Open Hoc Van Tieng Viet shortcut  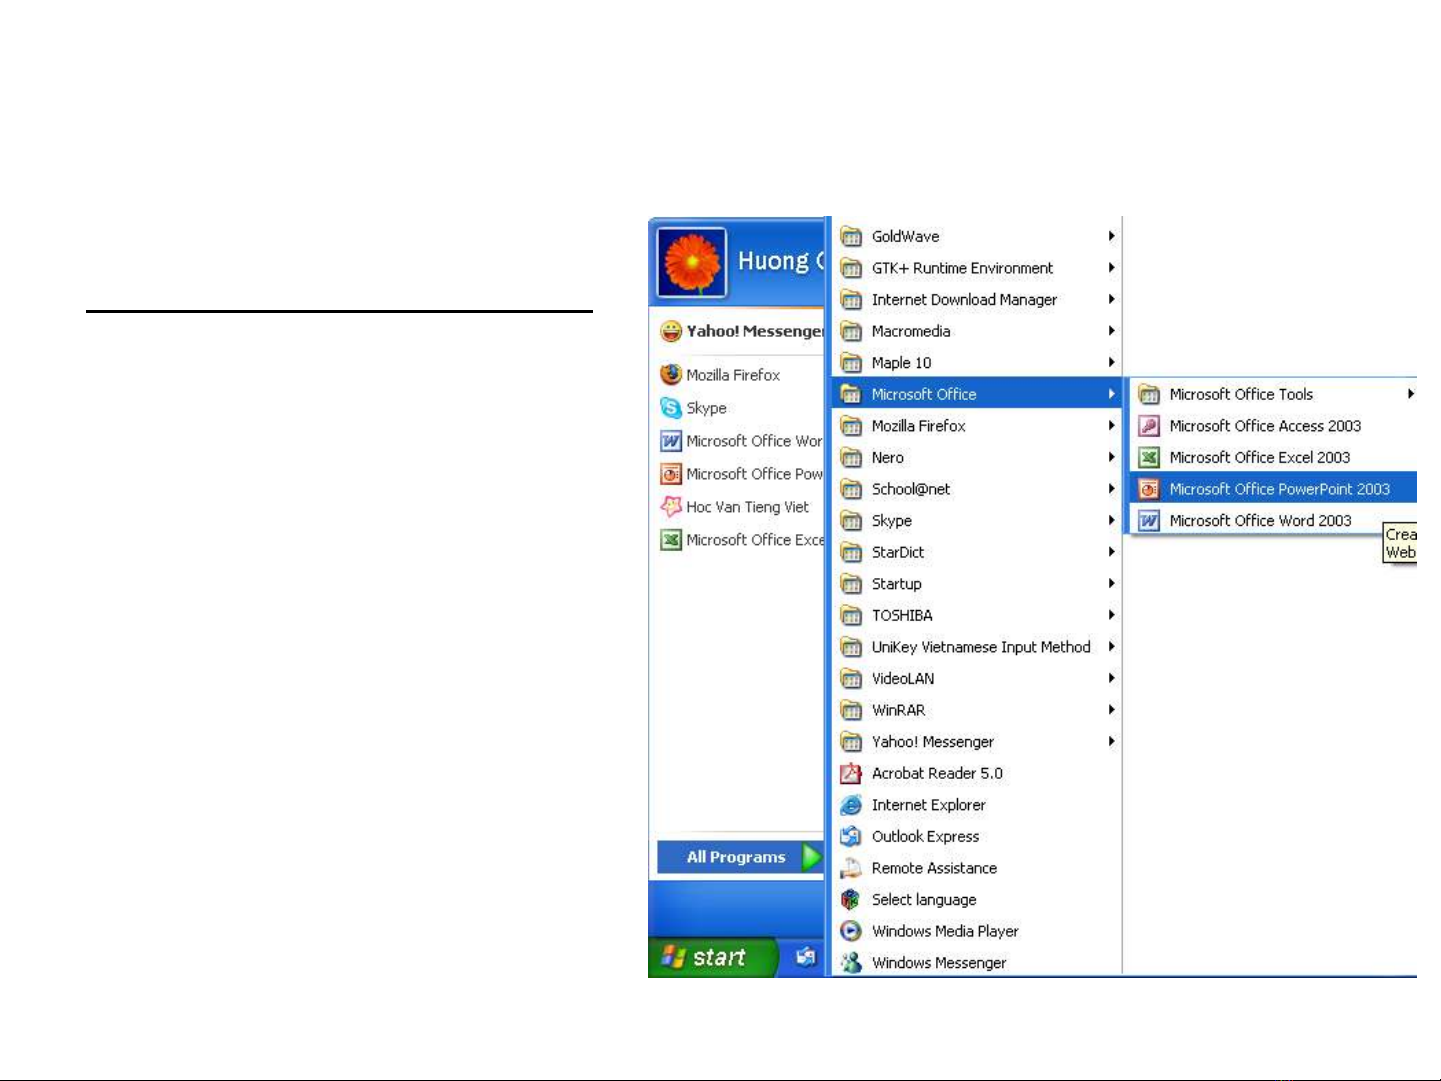[746, 507]
